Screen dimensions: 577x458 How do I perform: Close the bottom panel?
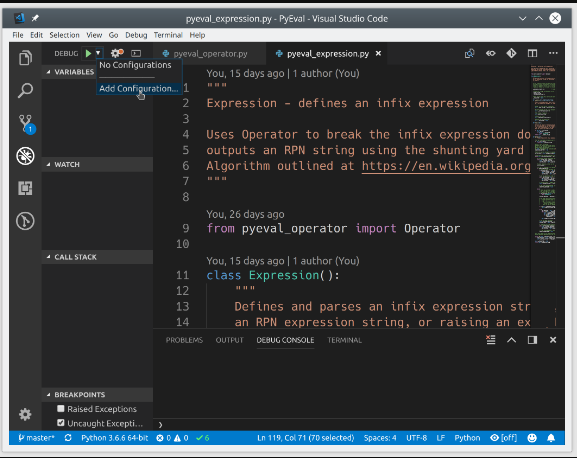tap(553, 340)
